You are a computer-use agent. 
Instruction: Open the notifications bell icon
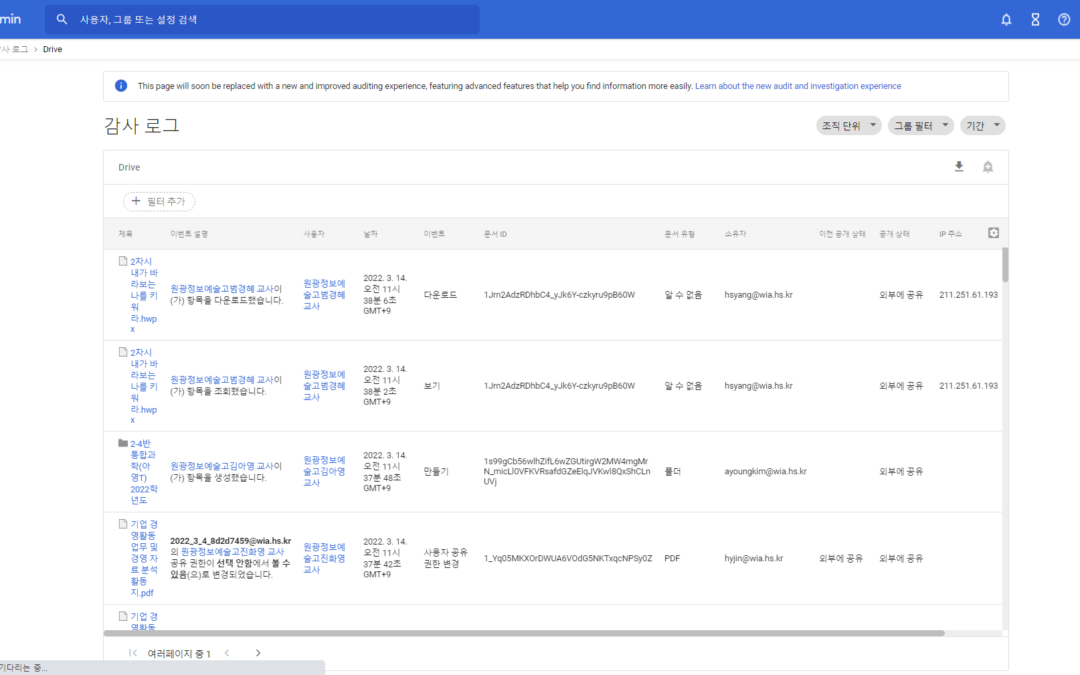tap(1006, 19)
